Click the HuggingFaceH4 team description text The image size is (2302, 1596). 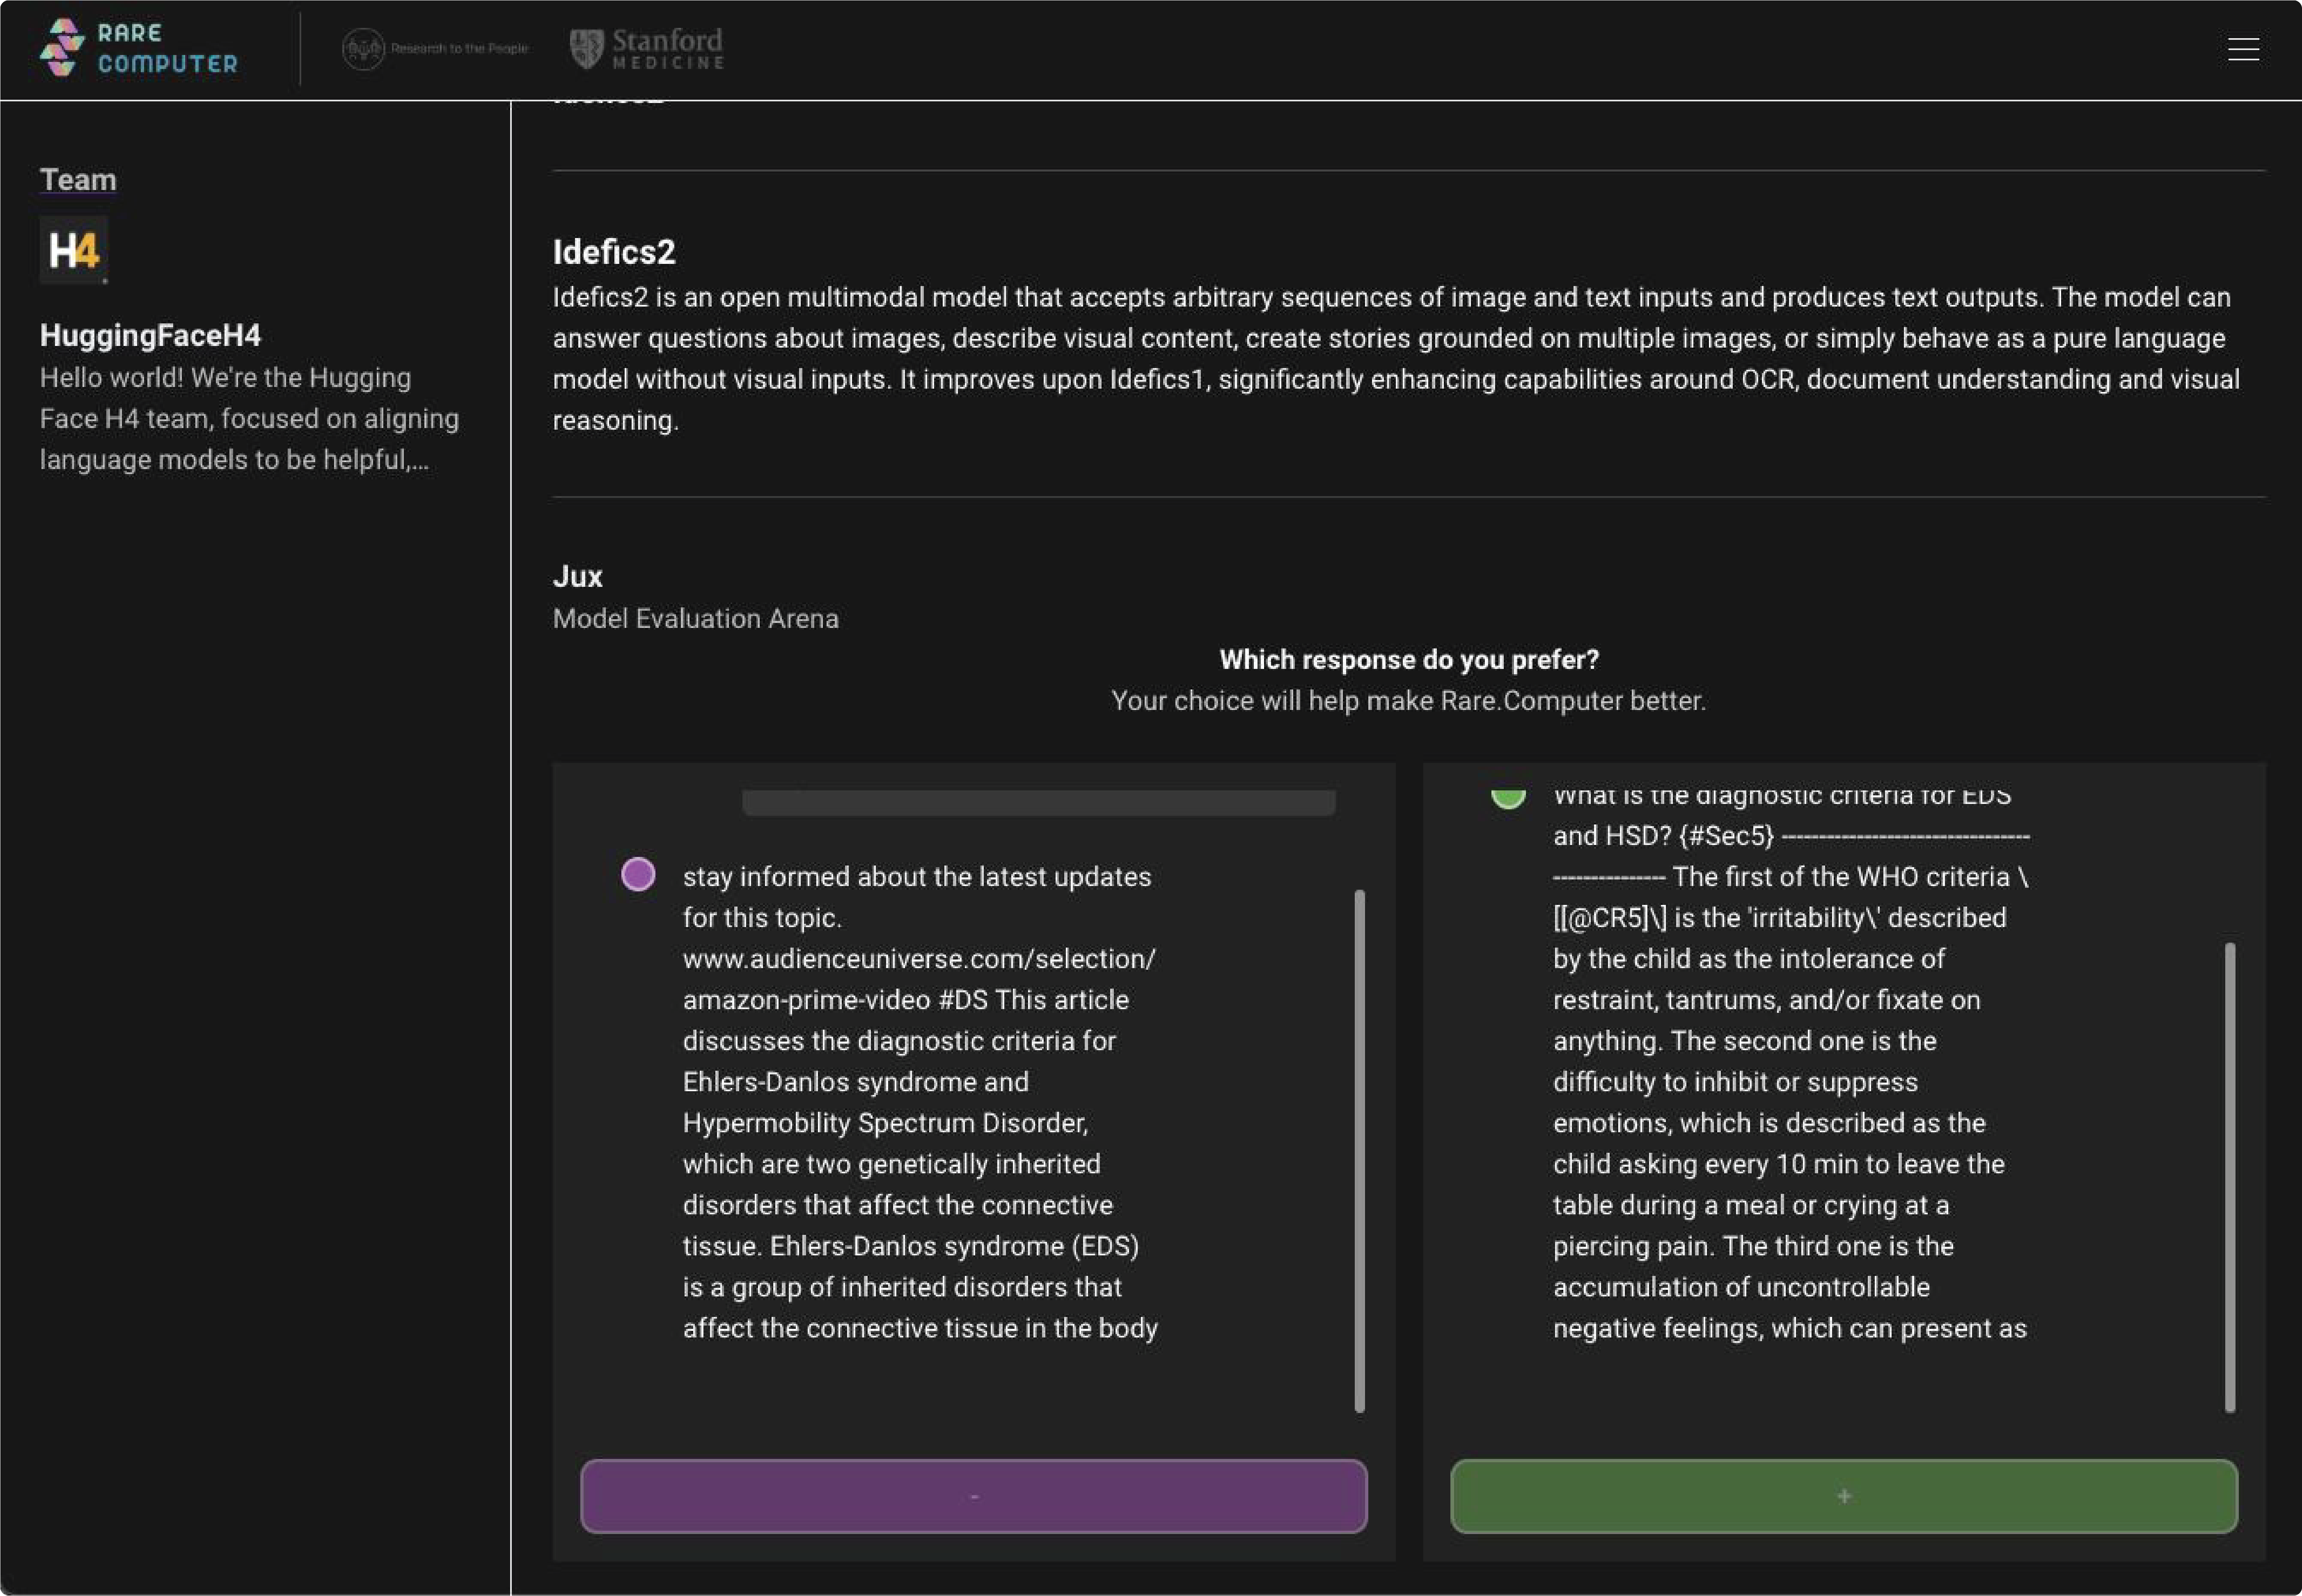(250, 418)
